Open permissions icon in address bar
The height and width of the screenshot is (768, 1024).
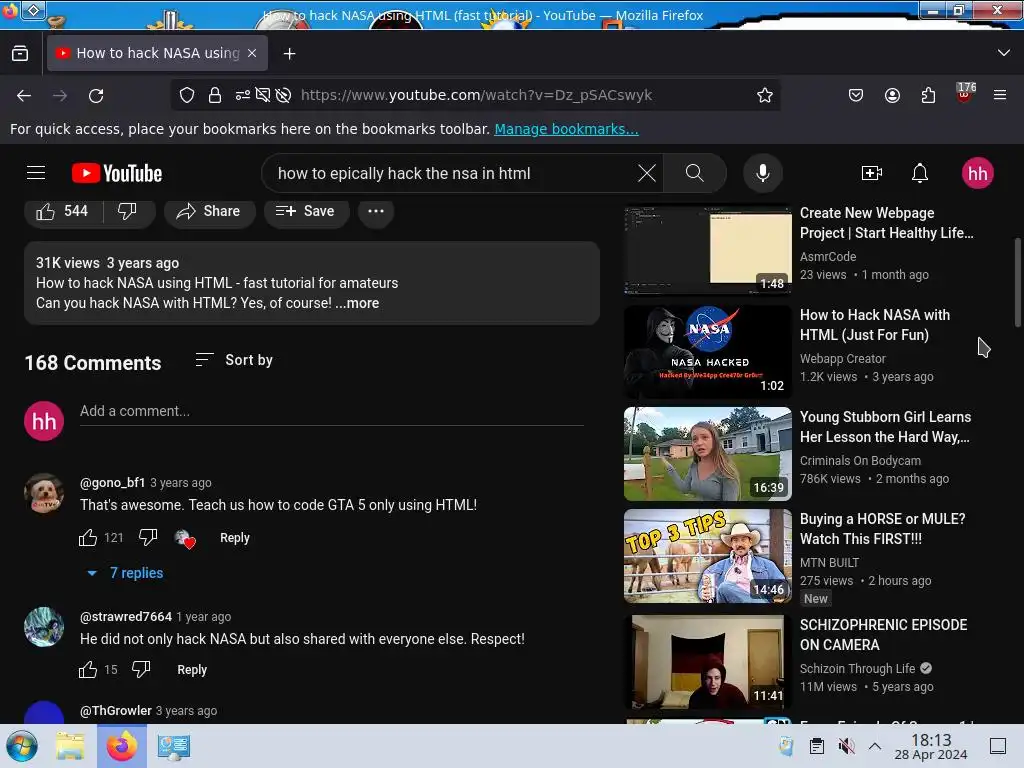243,95
